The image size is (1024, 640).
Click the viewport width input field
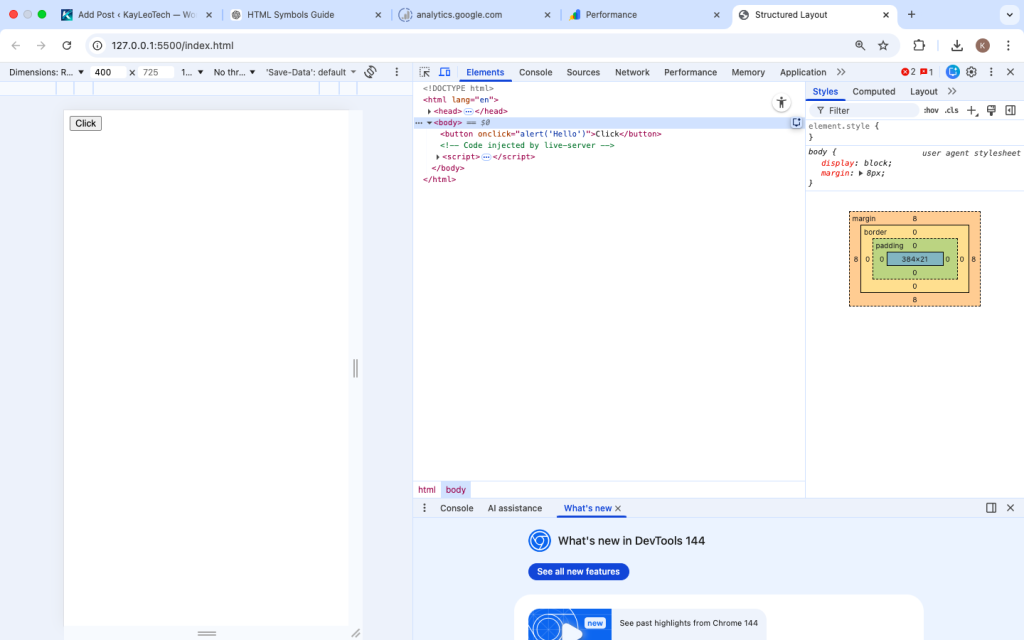[108, 72]
